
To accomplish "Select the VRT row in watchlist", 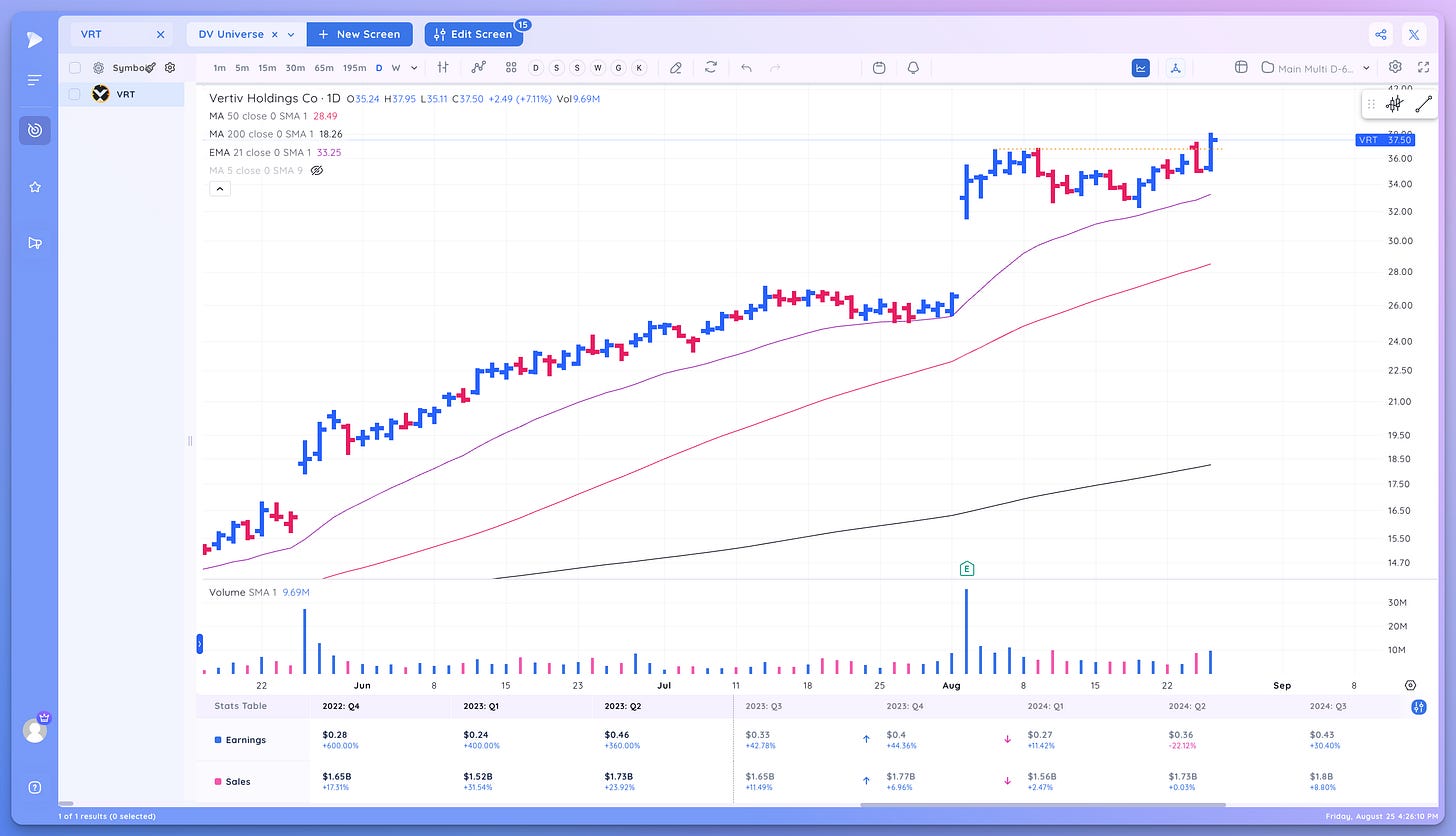I will pos(121,94).
